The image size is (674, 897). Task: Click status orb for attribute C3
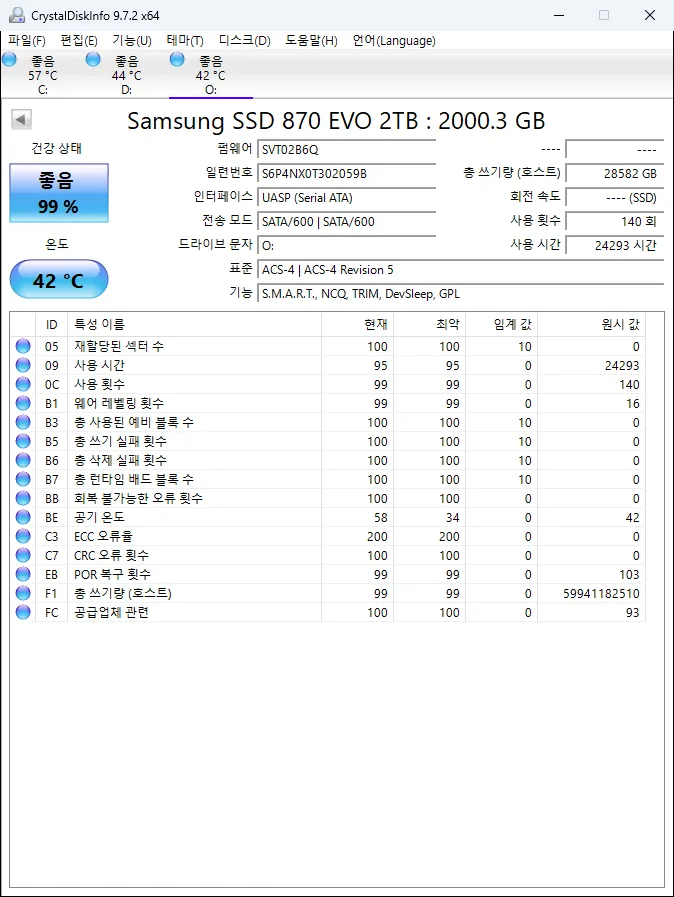click(23, 536)
